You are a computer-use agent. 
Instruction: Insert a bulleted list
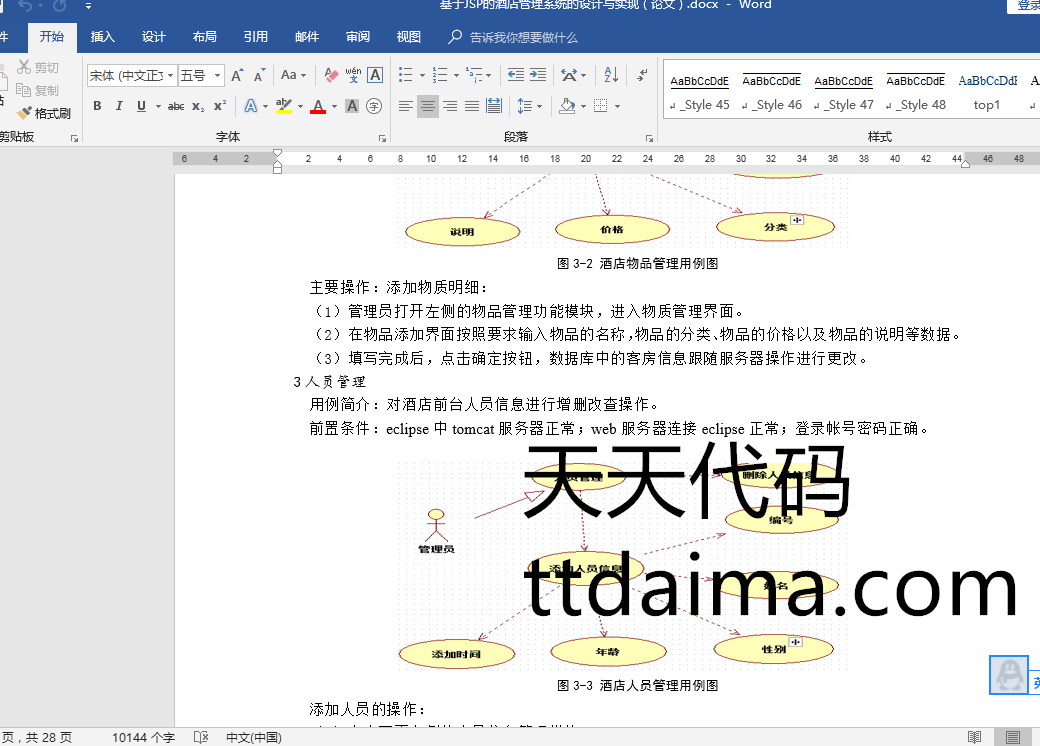tap(405, 75)
